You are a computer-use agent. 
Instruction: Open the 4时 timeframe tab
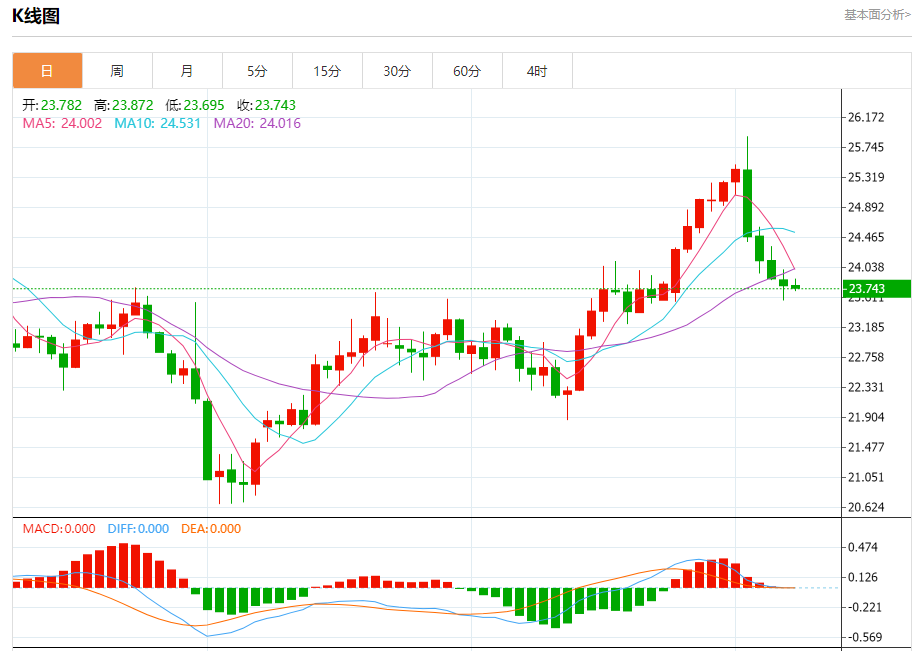pos(537,71)
